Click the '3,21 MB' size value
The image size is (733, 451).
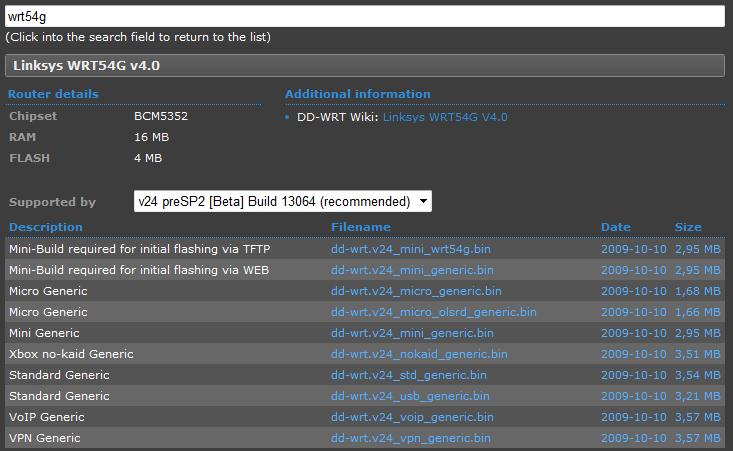697,396
